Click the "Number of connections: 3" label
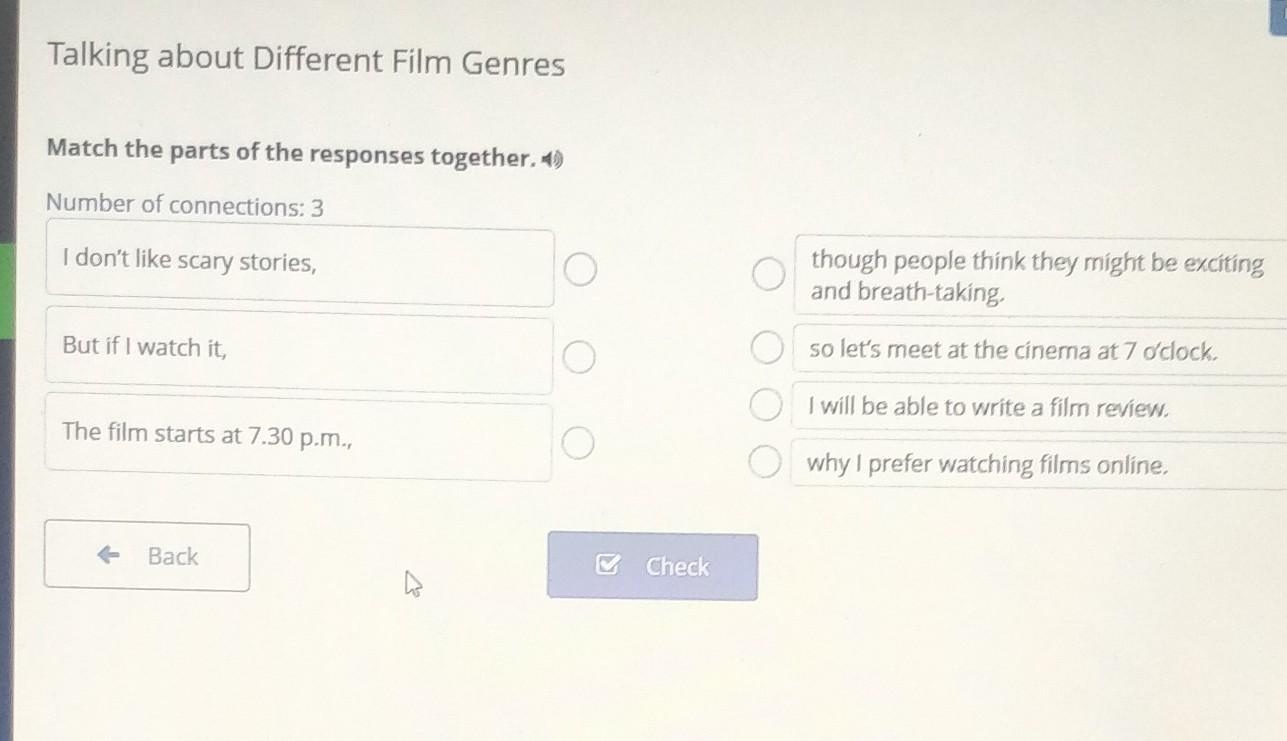The height and width of the screenshot is (741, 1287). (185, 206)
